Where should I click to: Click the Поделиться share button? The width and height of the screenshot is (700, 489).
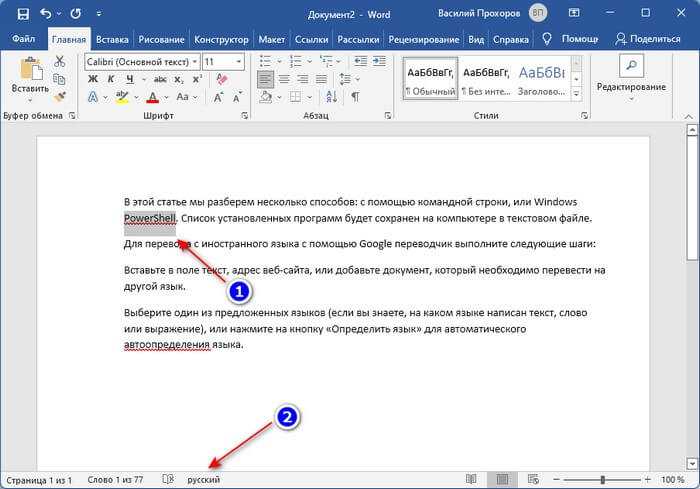point(648,39)
